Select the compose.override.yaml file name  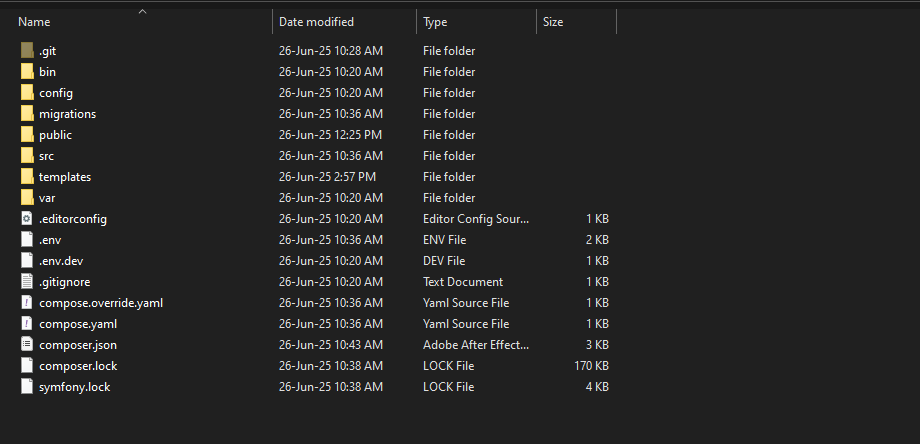click(x=100, y=303)
